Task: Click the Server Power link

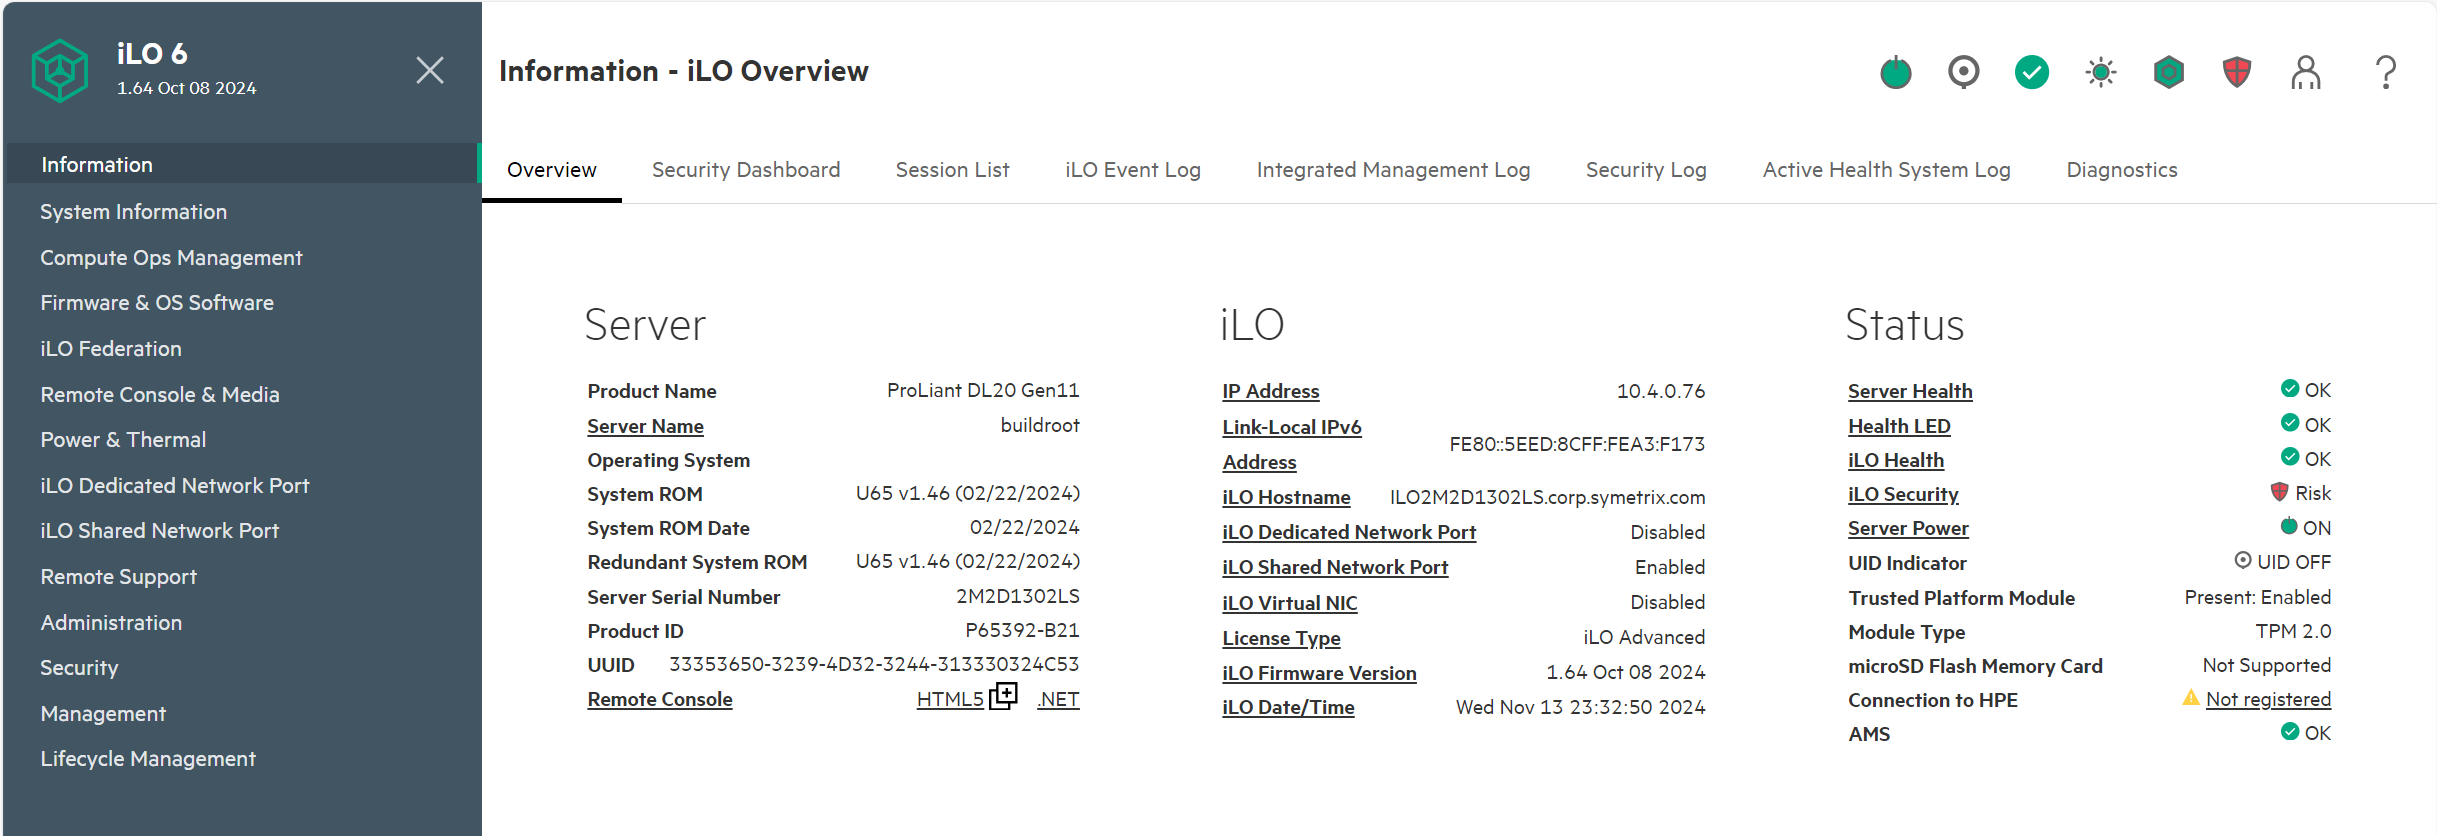Action: [x=1908, y=528]
